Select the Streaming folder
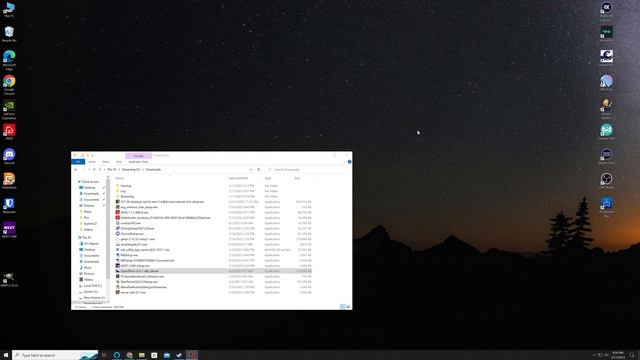The image size is (640, 360). coord(127,196)
